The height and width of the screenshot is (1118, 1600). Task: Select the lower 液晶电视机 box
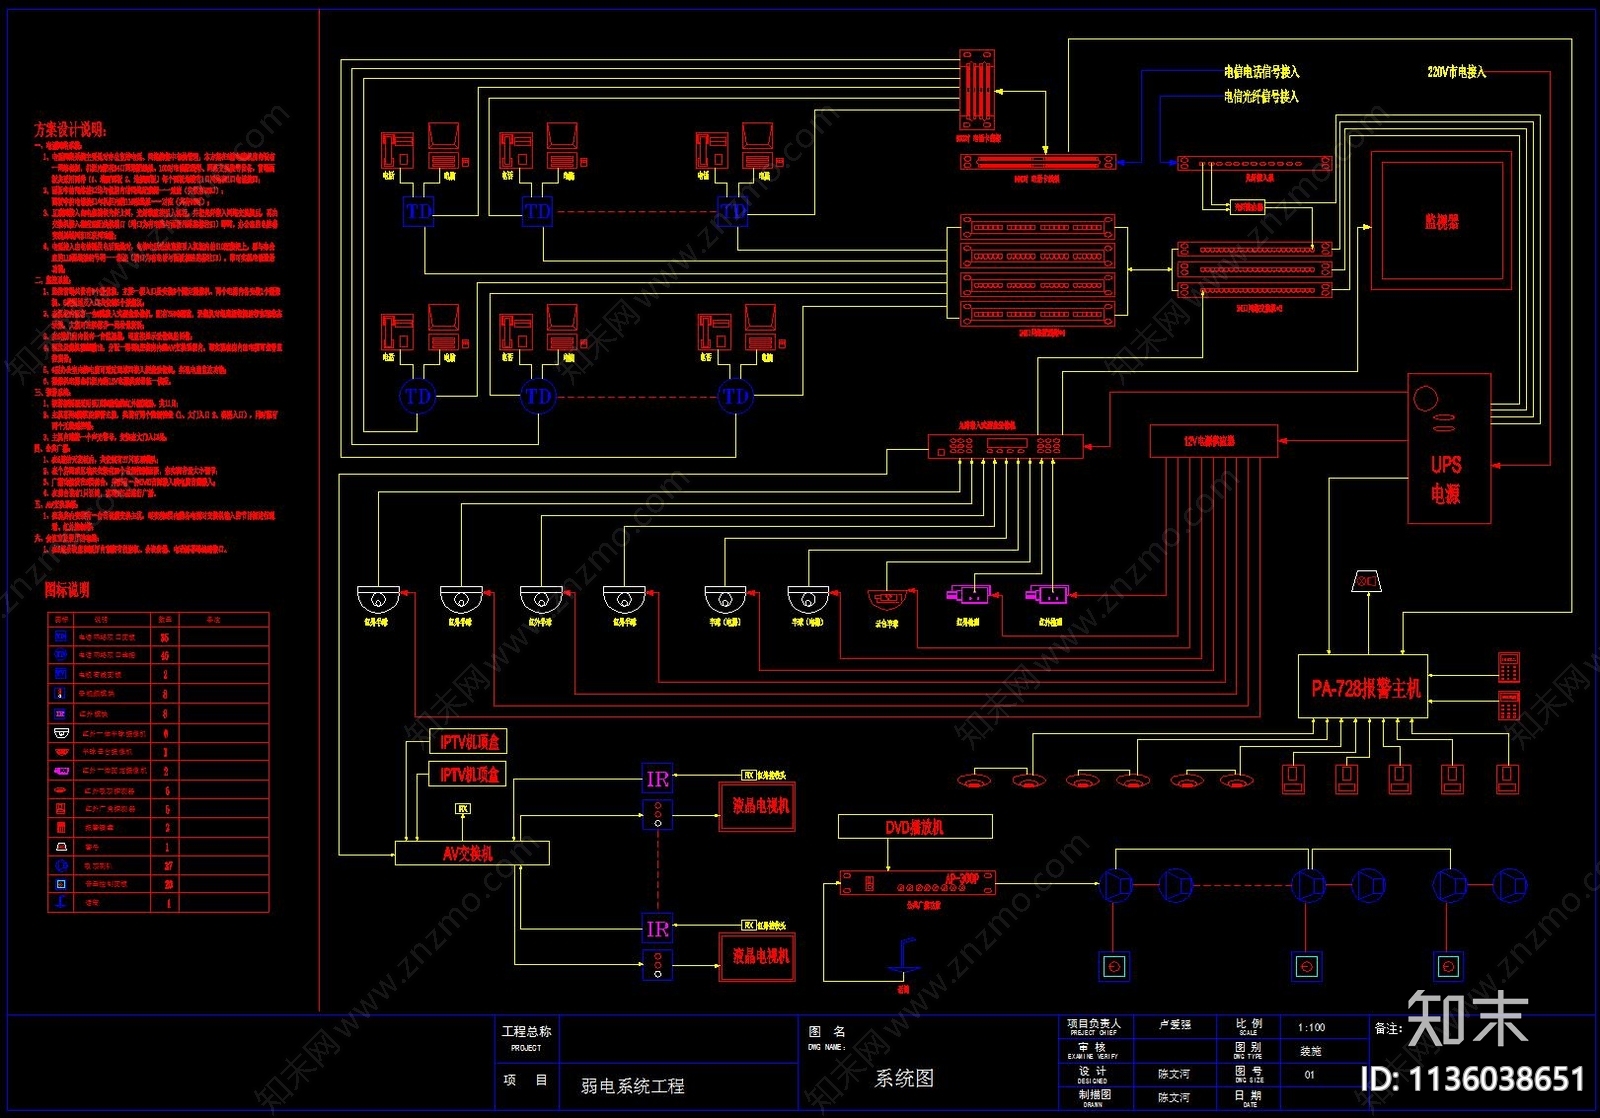click(759, 956)
